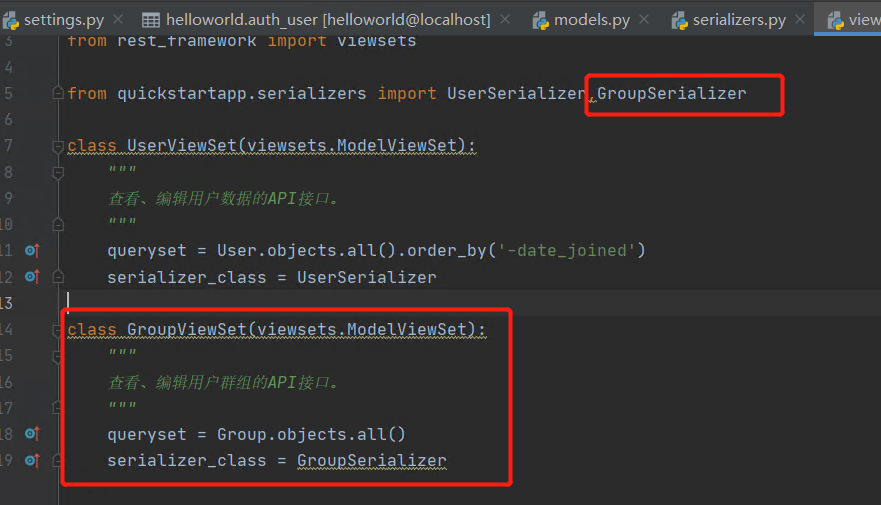Image resolution: width=881 pixels, height=505 pixels.
Task: Click the Python file icon on models.py tab
Action: click(541, 21)
